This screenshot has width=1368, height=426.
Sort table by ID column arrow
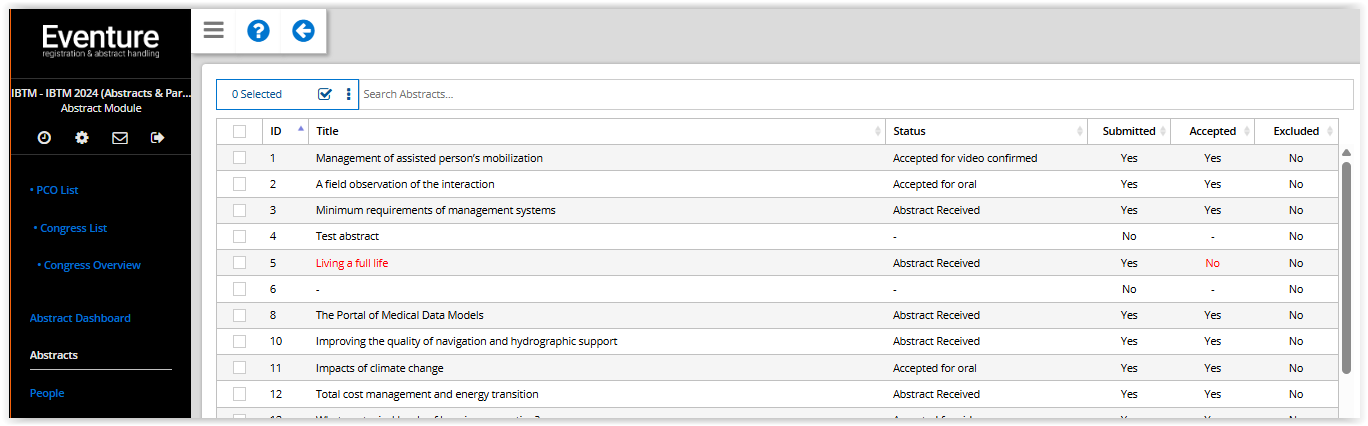(x=301, y=130)
